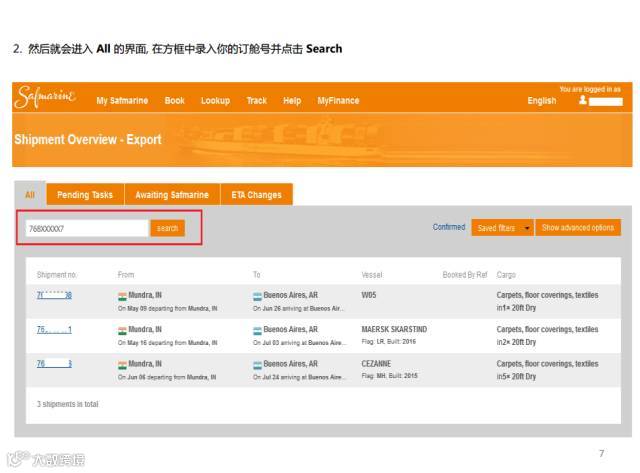Select vessel name MAERSK SKARSTIND
This screenshot has height=473, width=640.
394,329
